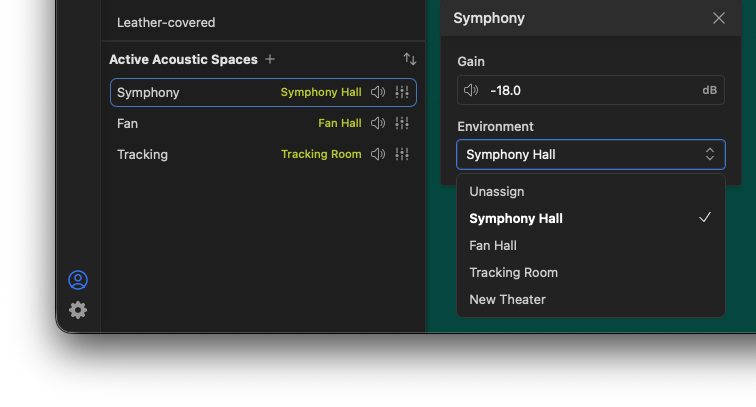Image resolution: width=756 pixels, height=407 pixels.
Task: Open mixer sliders icon for Symphony row
Action: (402, 92)
